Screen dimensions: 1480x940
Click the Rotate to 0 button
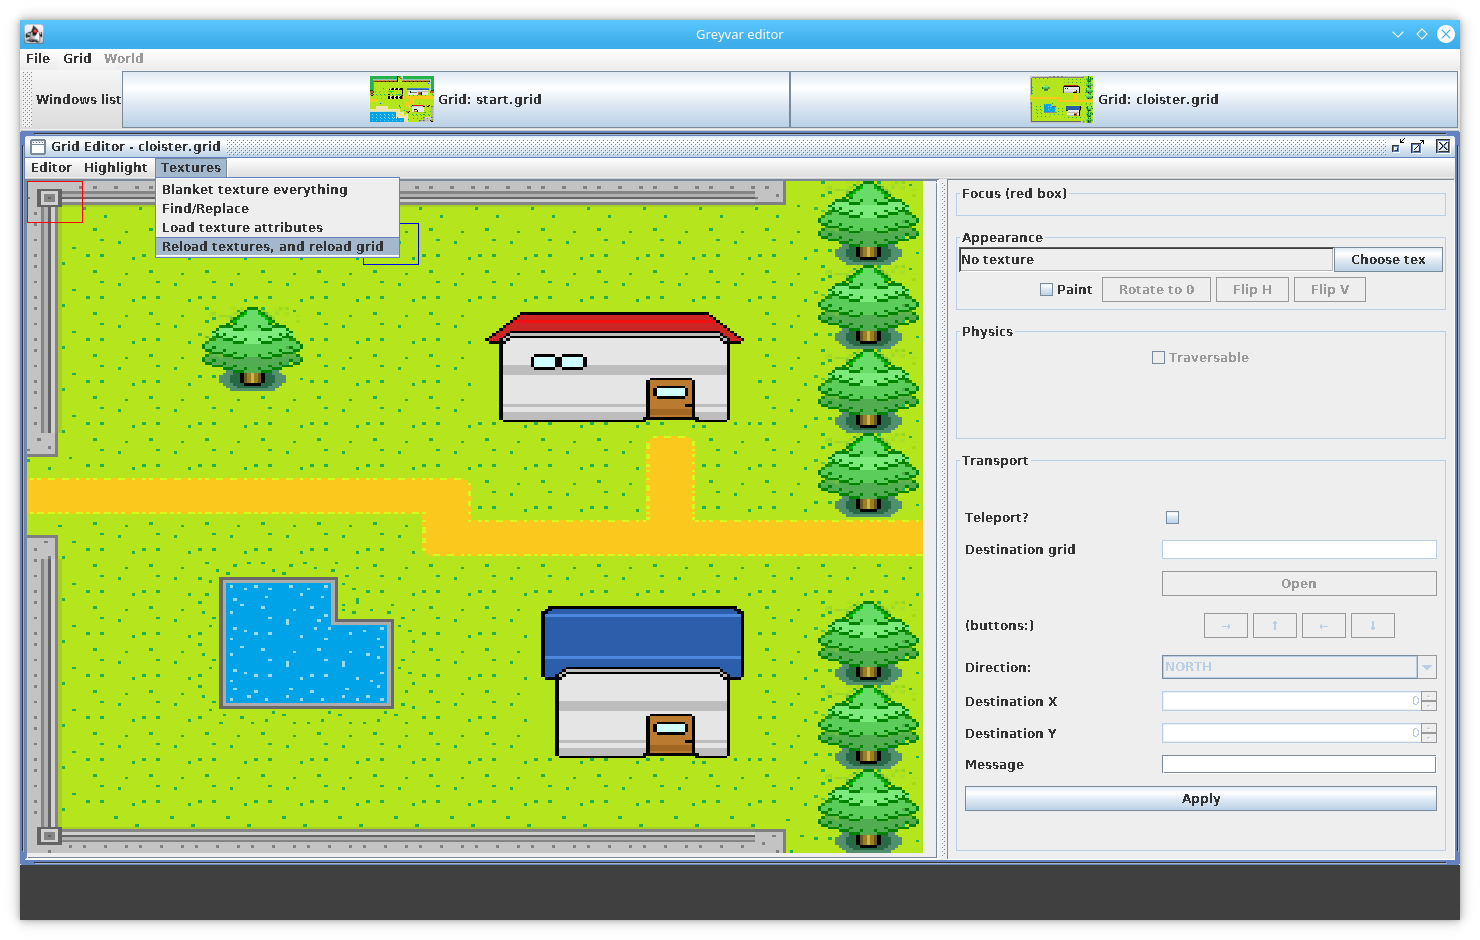coord(1156,290)
